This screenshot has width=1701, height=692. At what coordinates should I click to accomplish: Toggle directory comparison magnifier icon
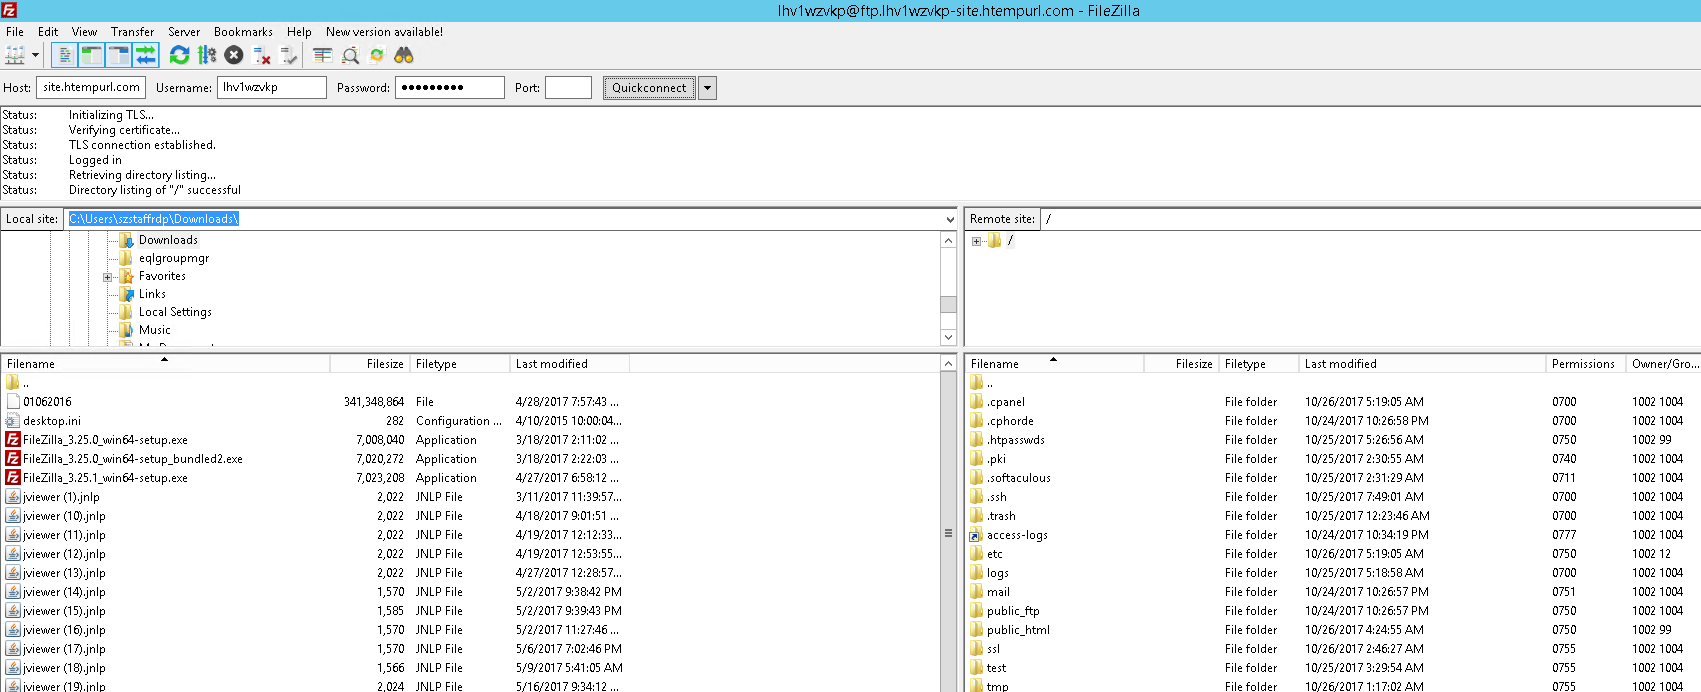click(350, 55)
